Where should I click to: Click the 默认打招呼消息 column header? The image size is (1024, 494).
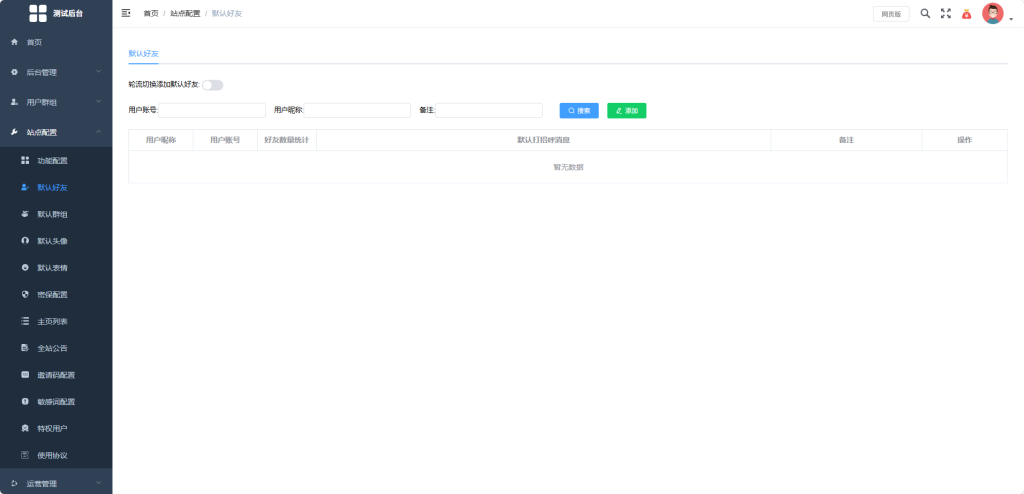[x=544, y=140]
